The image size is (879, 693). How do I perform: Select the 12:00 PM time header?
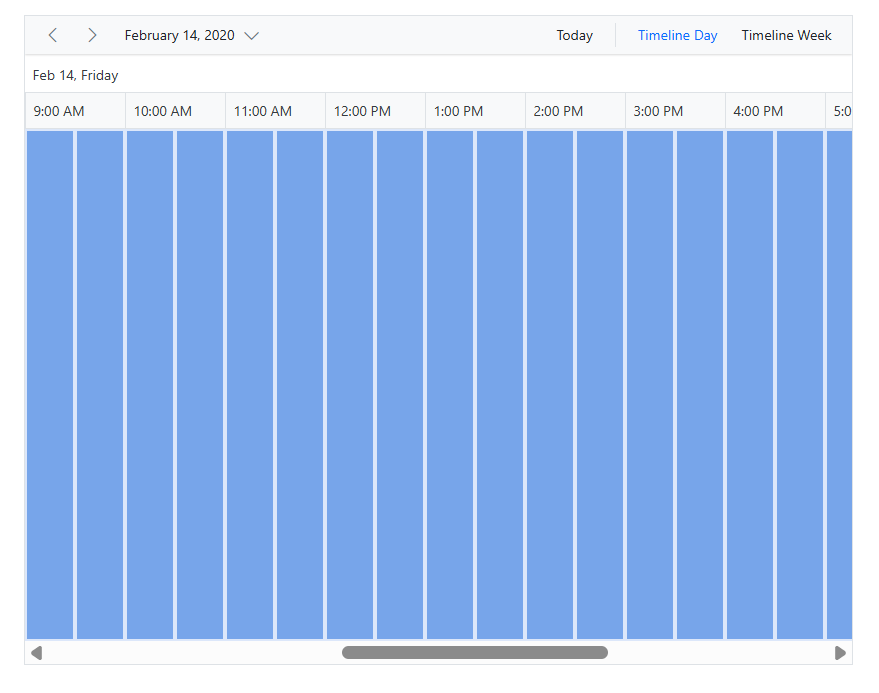coord(375,111)
